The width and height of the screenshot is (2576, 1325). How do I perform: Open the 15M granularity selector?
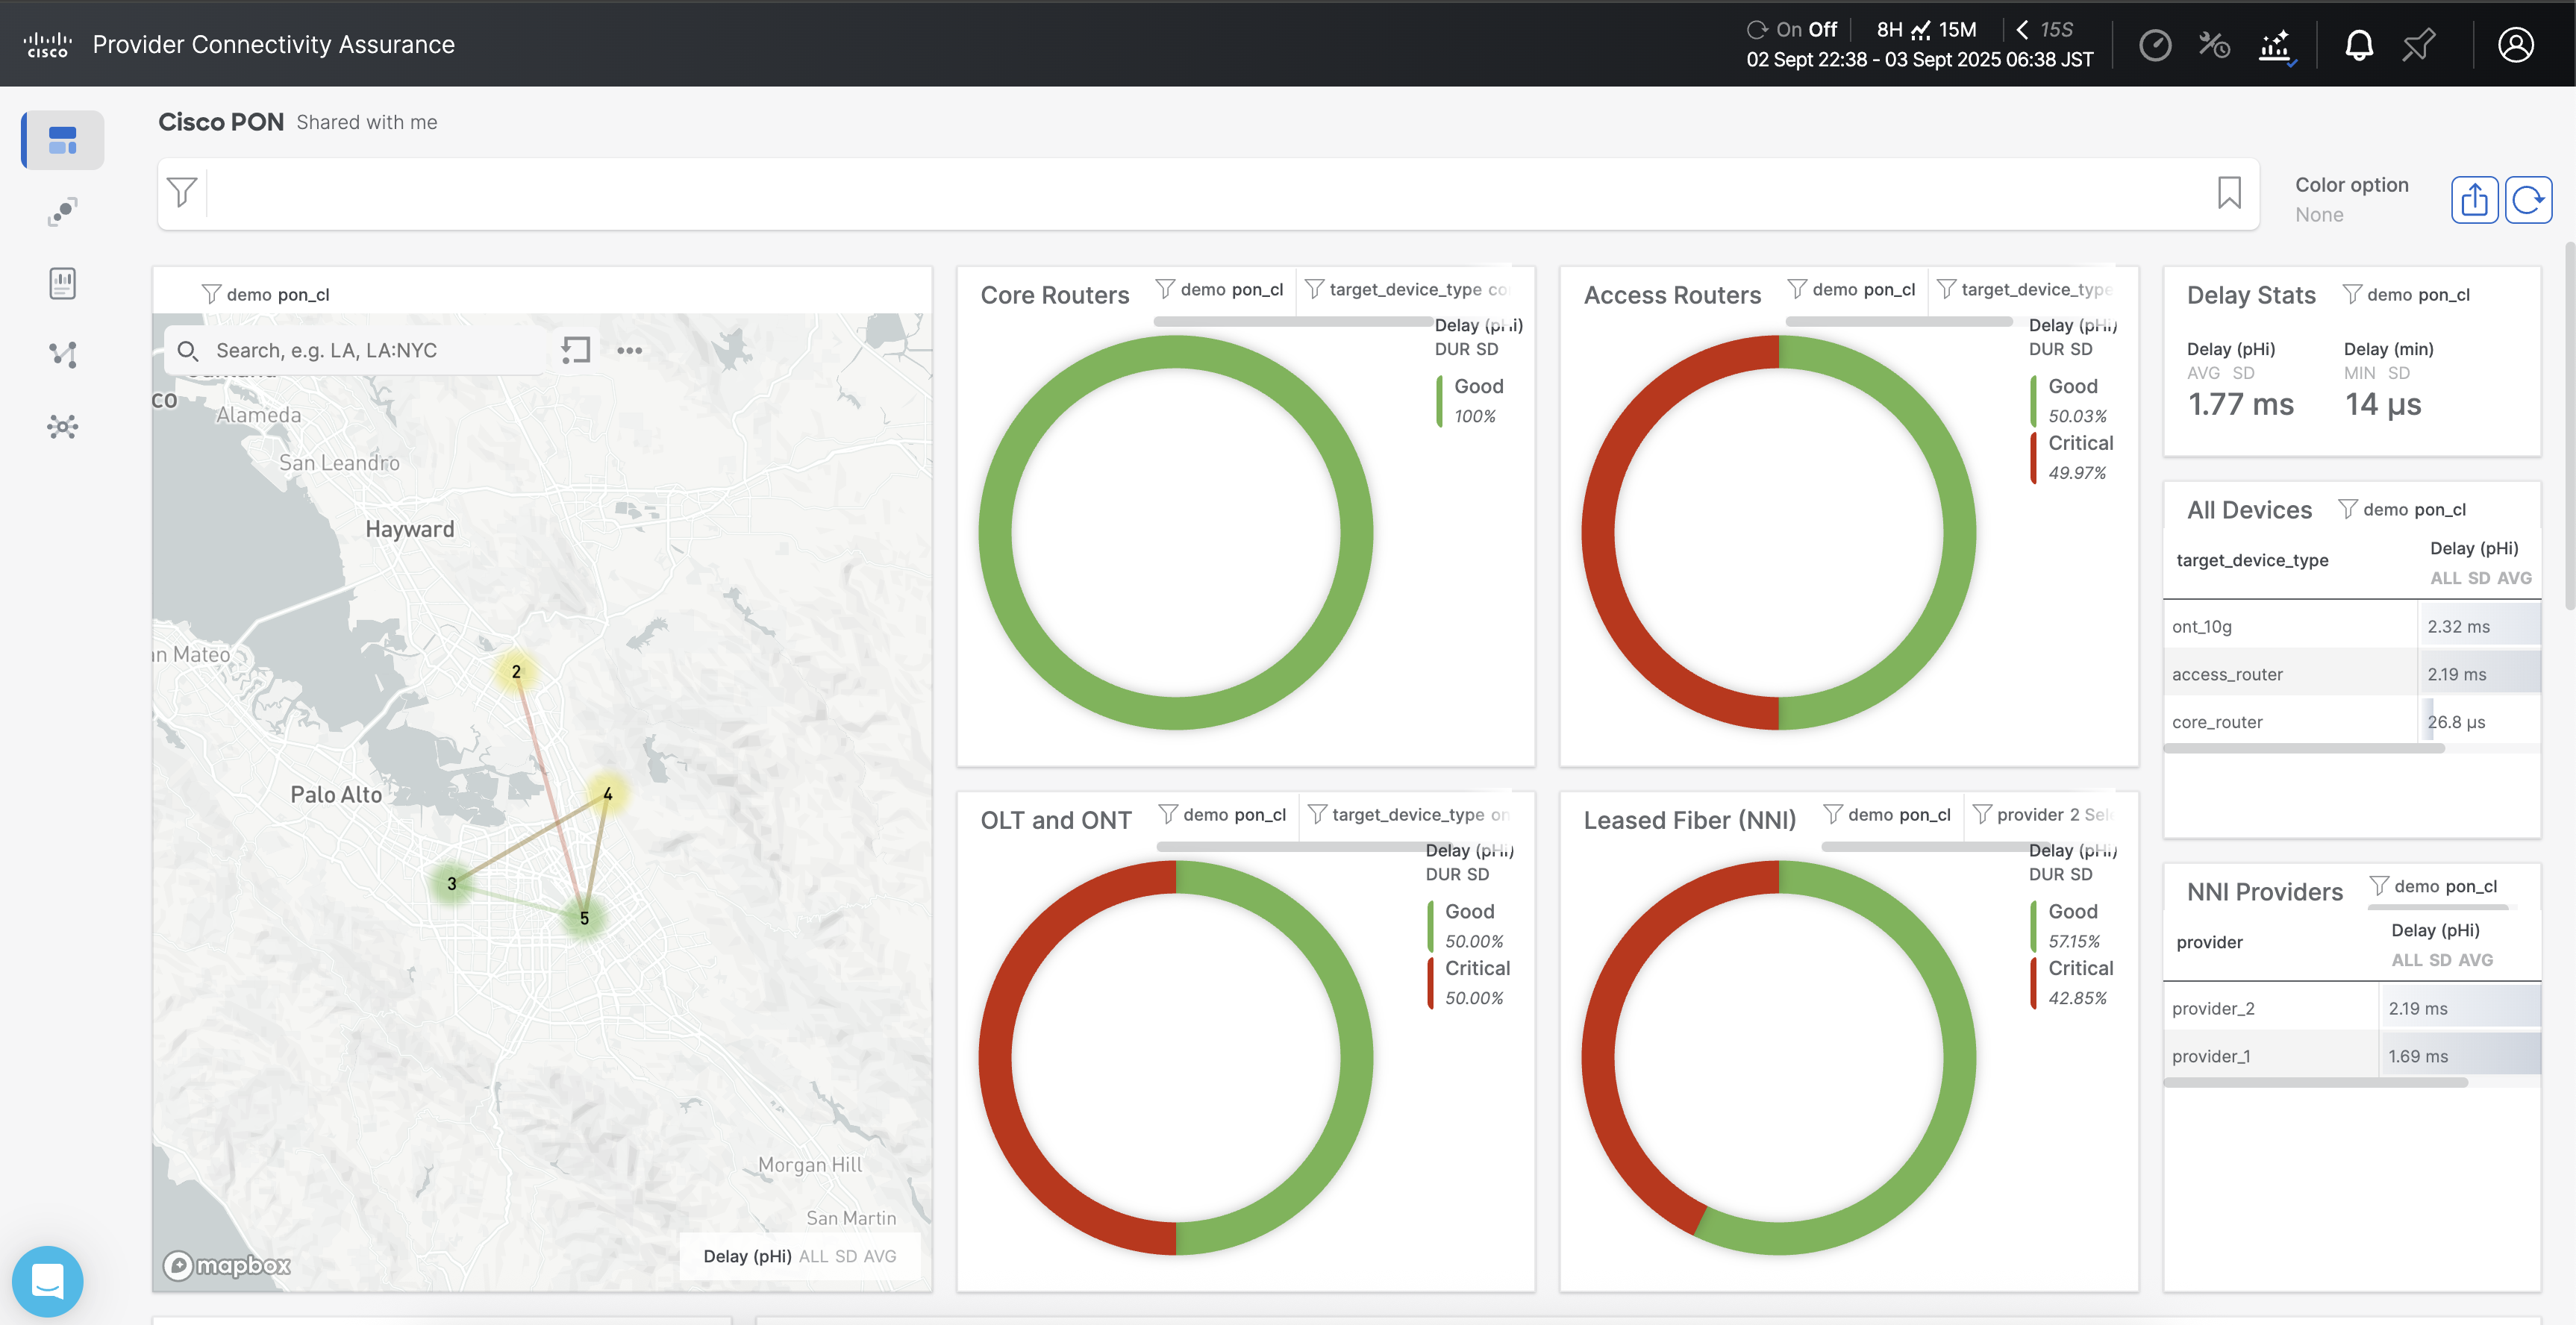(x=1957, y=30)
